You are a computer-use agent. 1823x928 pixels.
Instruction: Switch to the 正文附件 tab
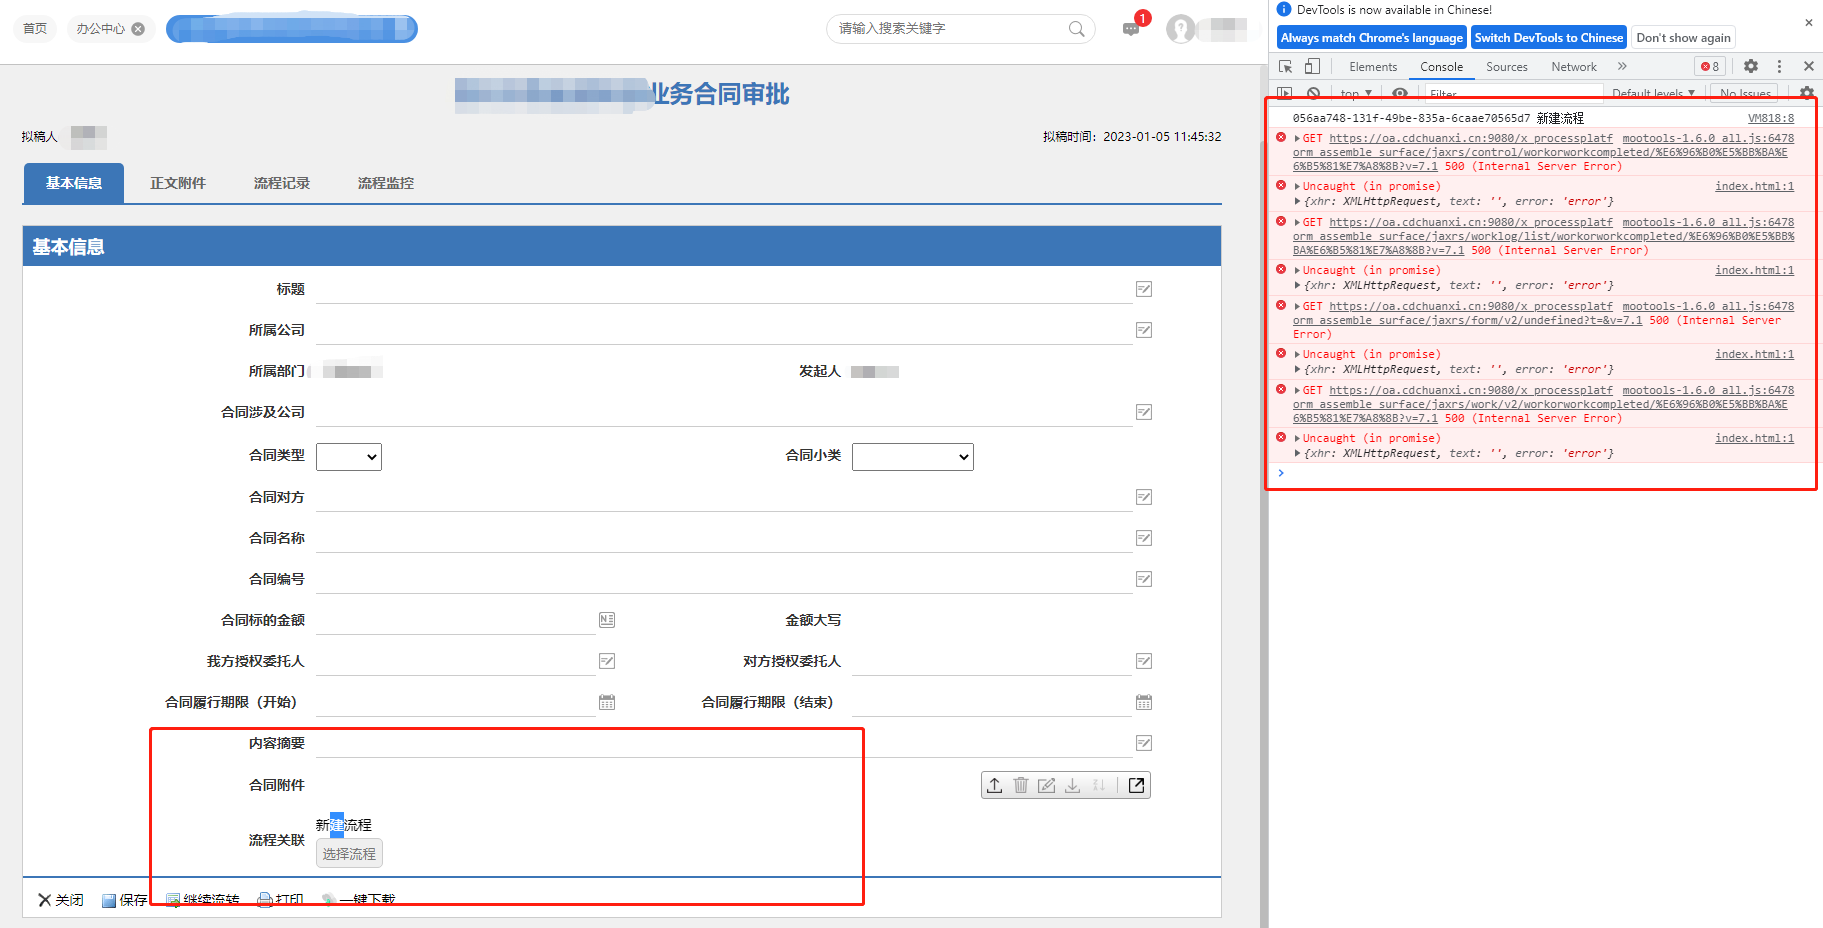178,183
